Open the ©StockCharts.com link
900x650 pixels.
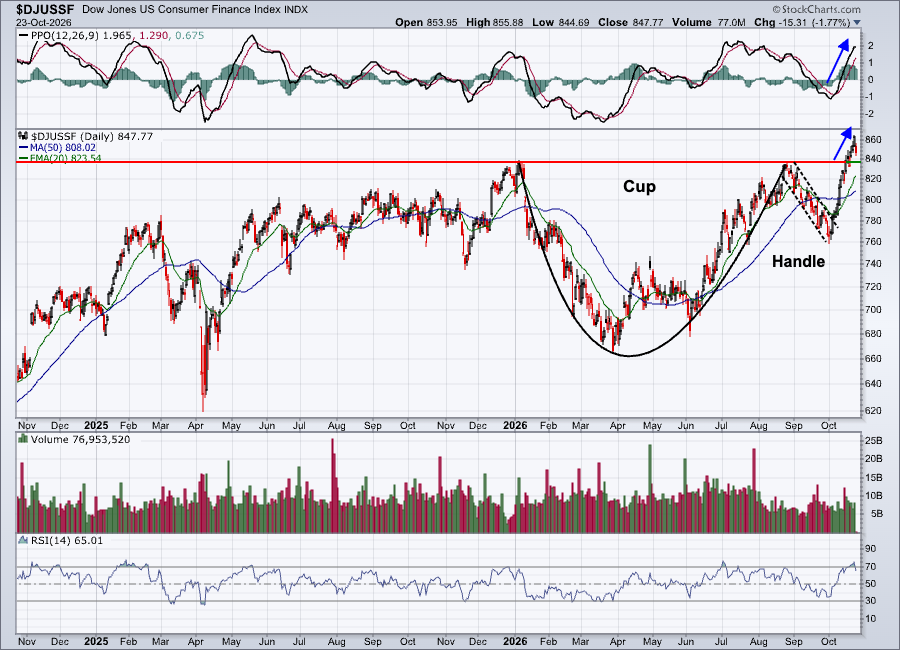pyautogui.click(x=816, y=9)
